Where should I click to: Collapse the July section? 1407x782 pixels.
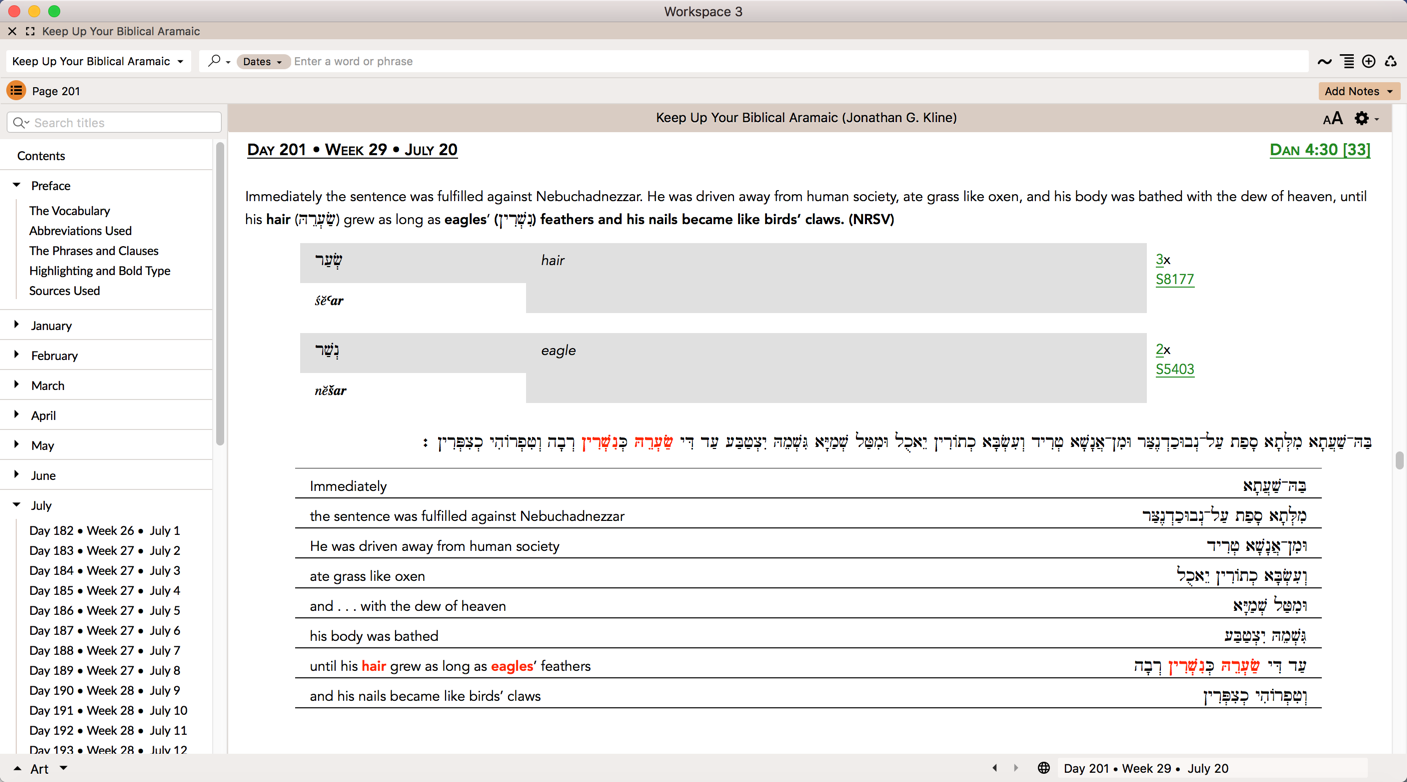click(17, 505)
